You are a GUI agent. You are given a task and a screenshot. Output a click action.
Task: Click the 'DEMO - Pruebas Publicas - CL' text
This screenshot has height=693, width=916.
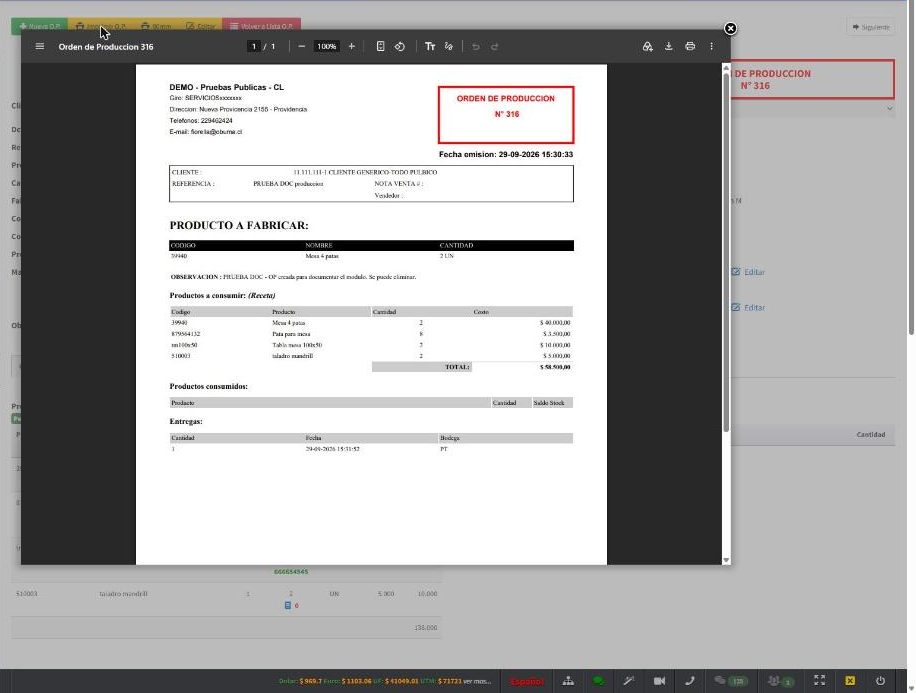pyautogui.click(x=227, y=87)
